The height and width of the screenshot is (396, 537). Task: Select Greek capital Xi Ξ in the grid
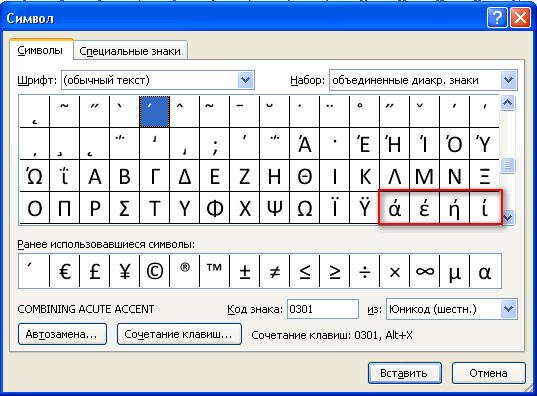click(x=484, y=176)
